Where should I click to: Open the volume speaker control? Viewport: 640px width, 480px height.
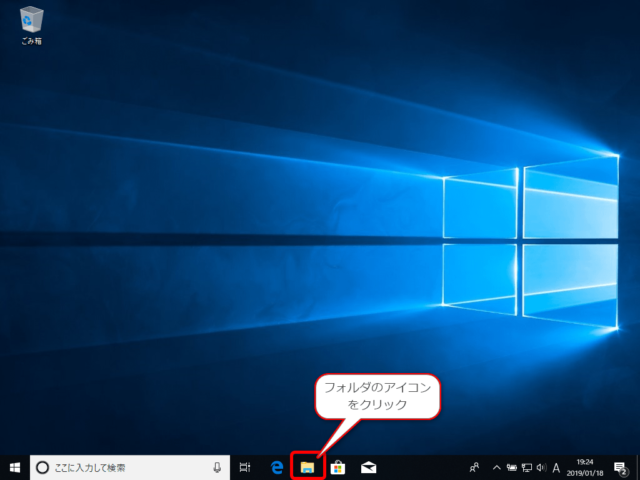[x=541, y=468]
